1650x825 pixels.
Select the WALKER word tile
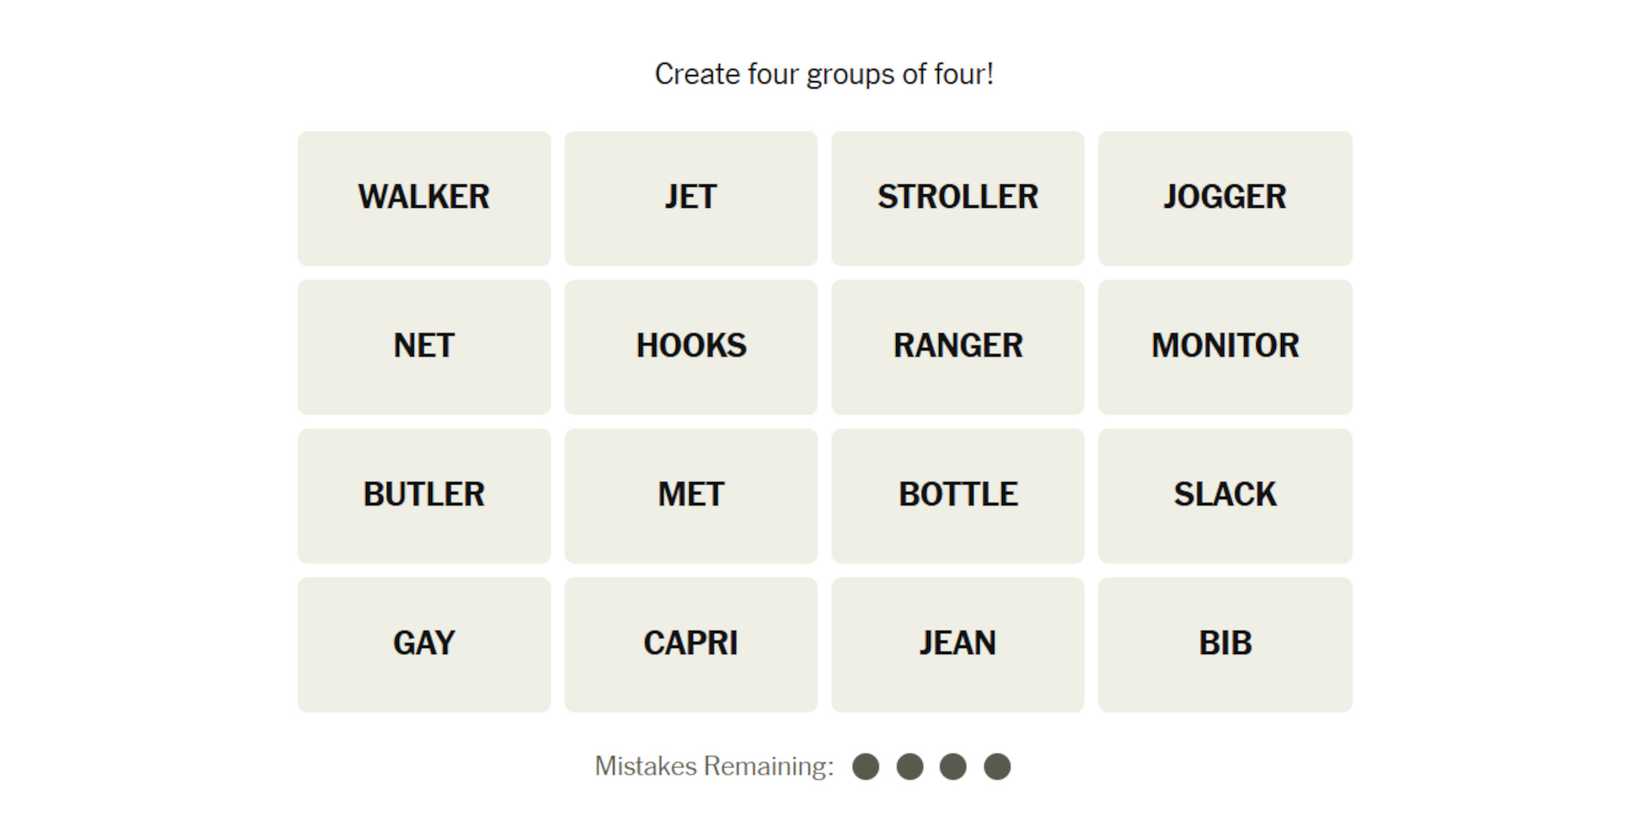(424, 198)
